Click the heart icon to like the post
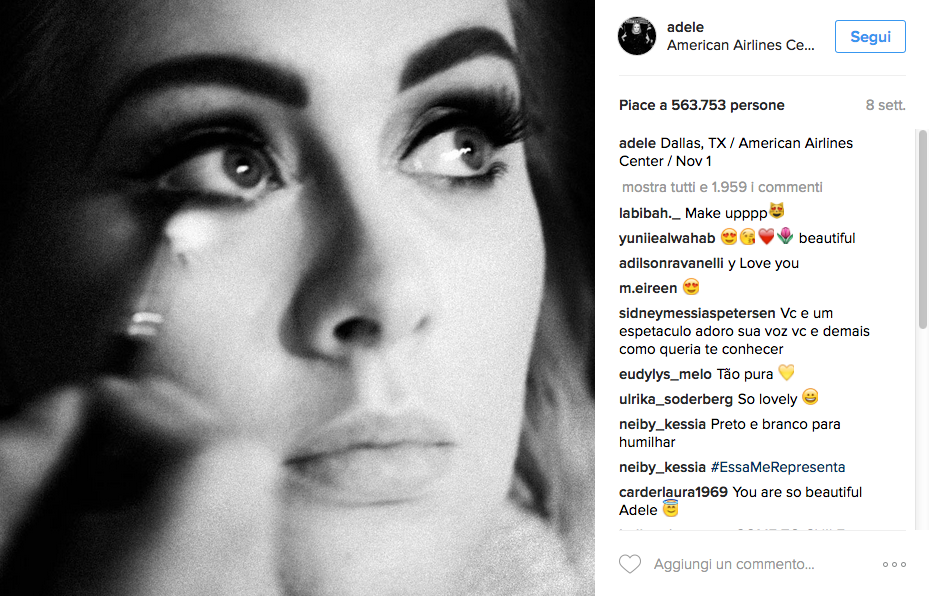 630,563
